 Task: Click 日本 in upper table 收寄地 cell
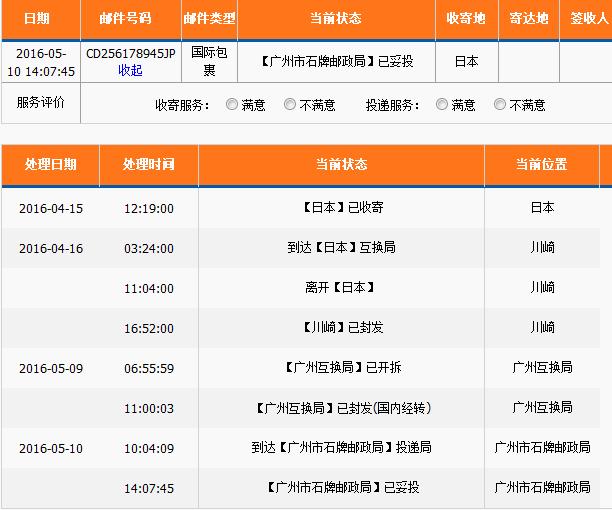click(466, 61)
